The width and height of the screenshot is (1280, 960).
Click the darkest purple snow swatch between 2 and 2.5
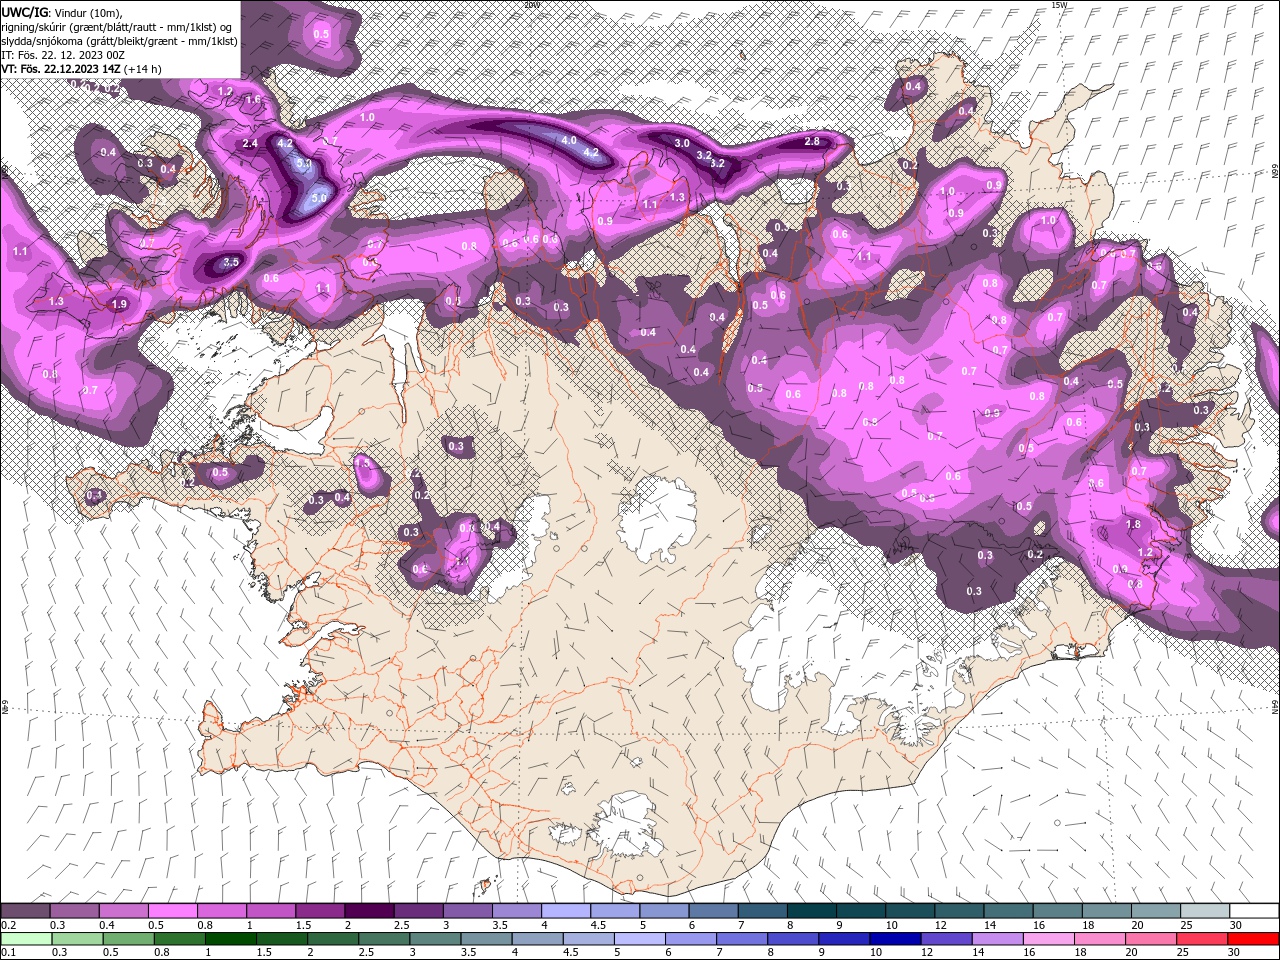click(369, 910)
